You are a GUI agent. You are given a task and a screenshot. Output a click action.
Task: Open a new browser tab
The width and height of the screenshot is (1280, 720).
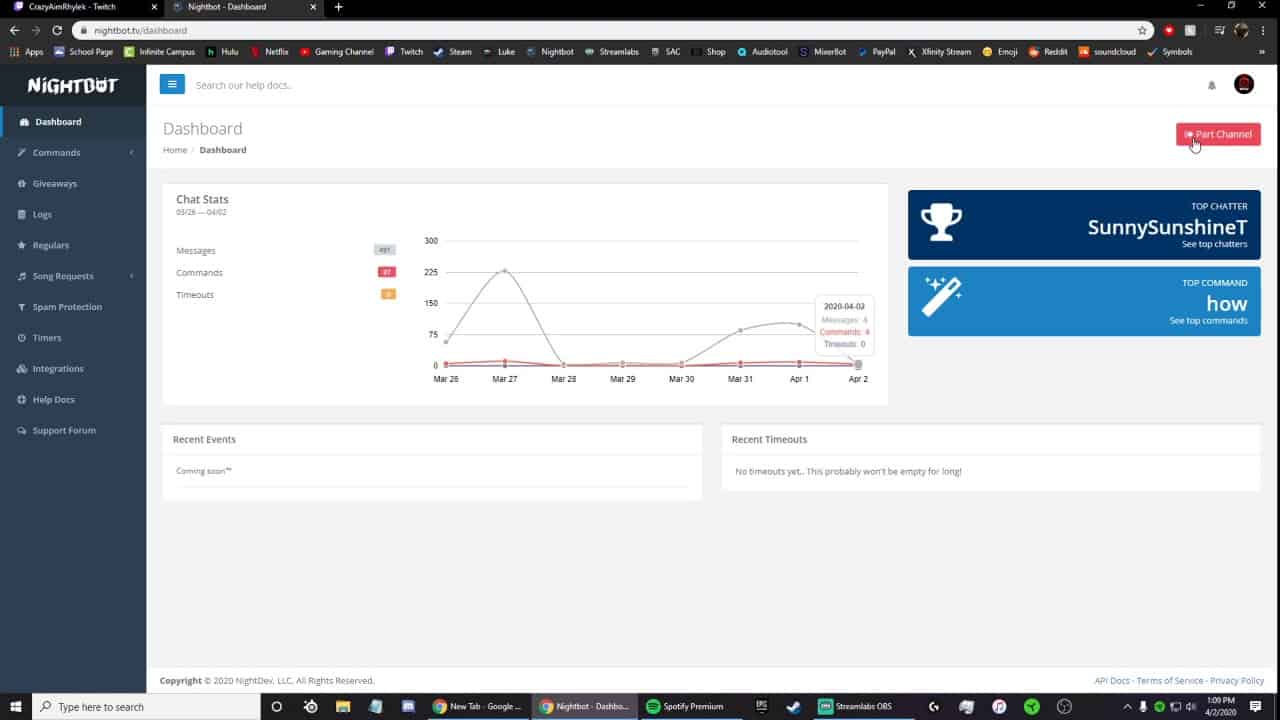[x=338, y=7]
